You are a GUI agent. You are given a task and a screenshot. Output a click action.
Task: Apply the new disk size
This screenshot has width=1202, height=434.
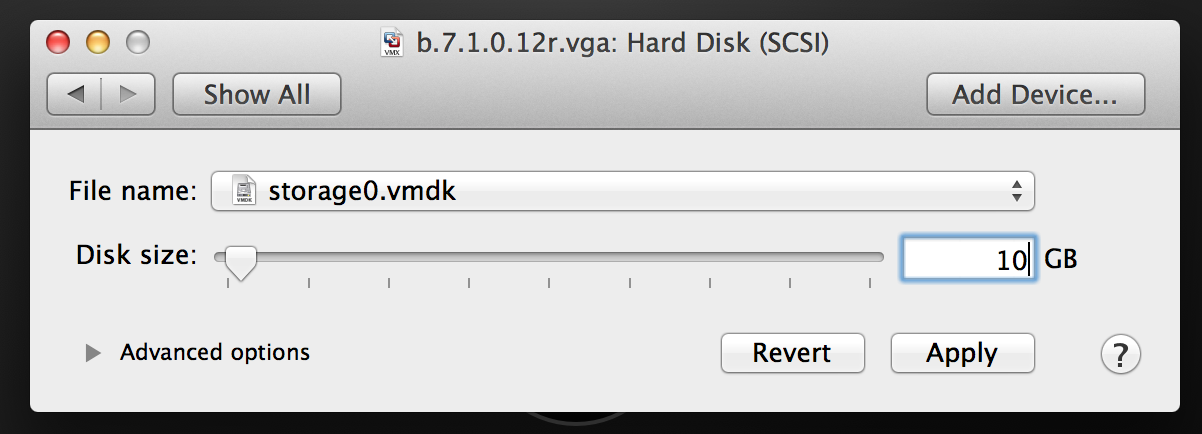pyautogui.click(x=962, y=353)
